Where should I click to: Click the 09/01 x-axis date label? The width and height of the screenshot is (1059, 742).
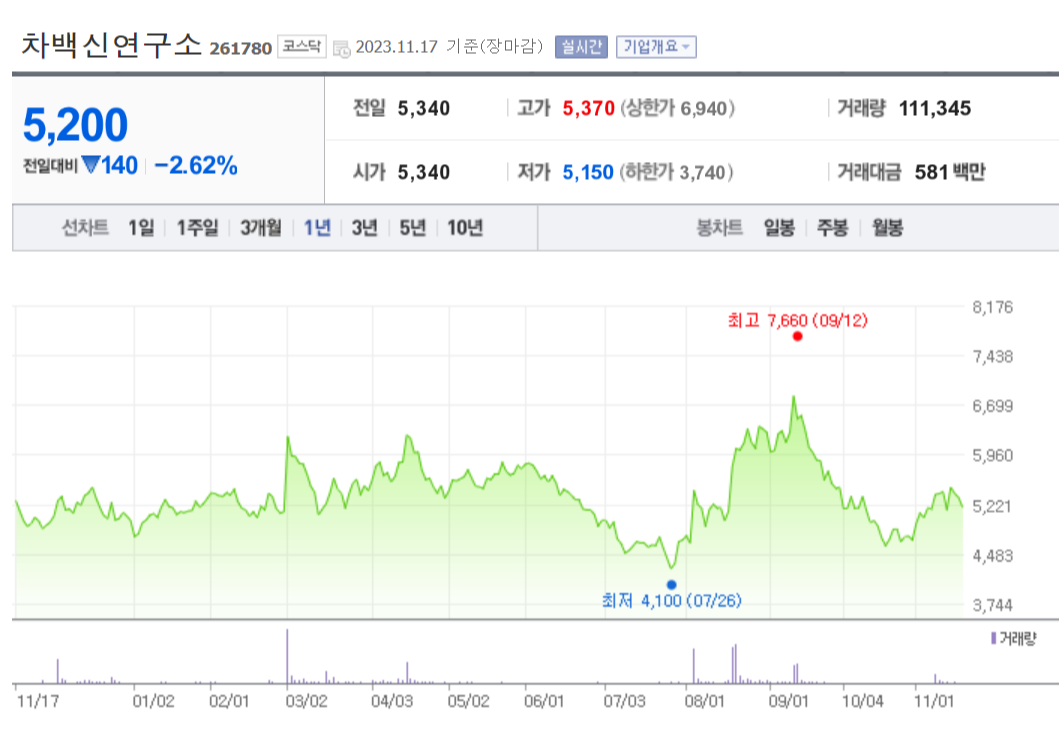pos(788,701)
